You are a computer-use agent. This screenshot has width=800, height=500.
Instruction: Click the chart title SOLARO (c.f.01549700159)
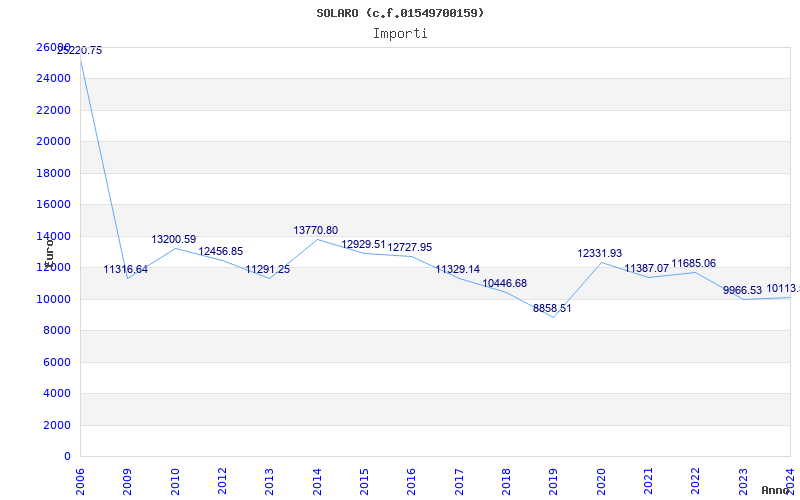coord(400,13)
